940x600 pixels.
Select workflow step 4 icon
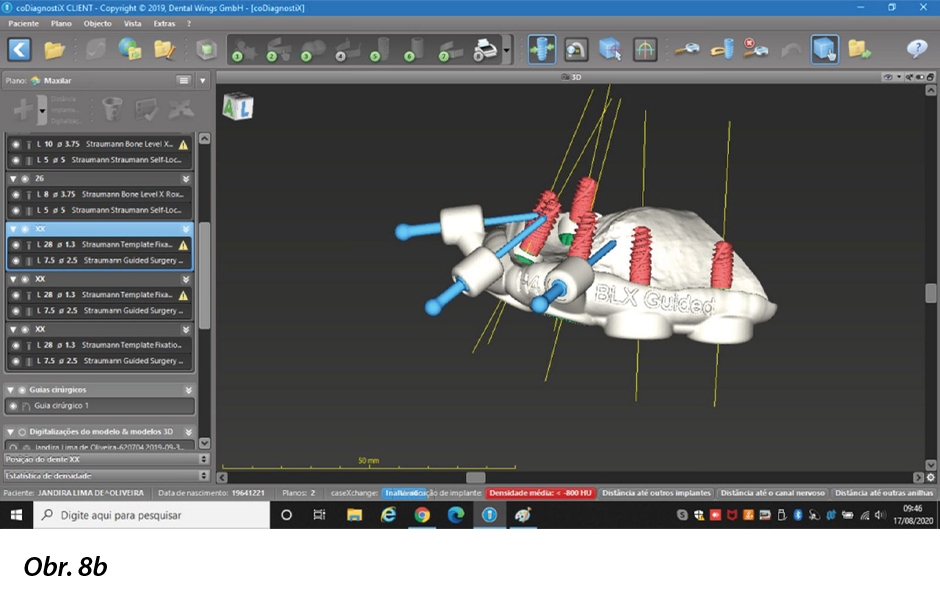point(348,50)
